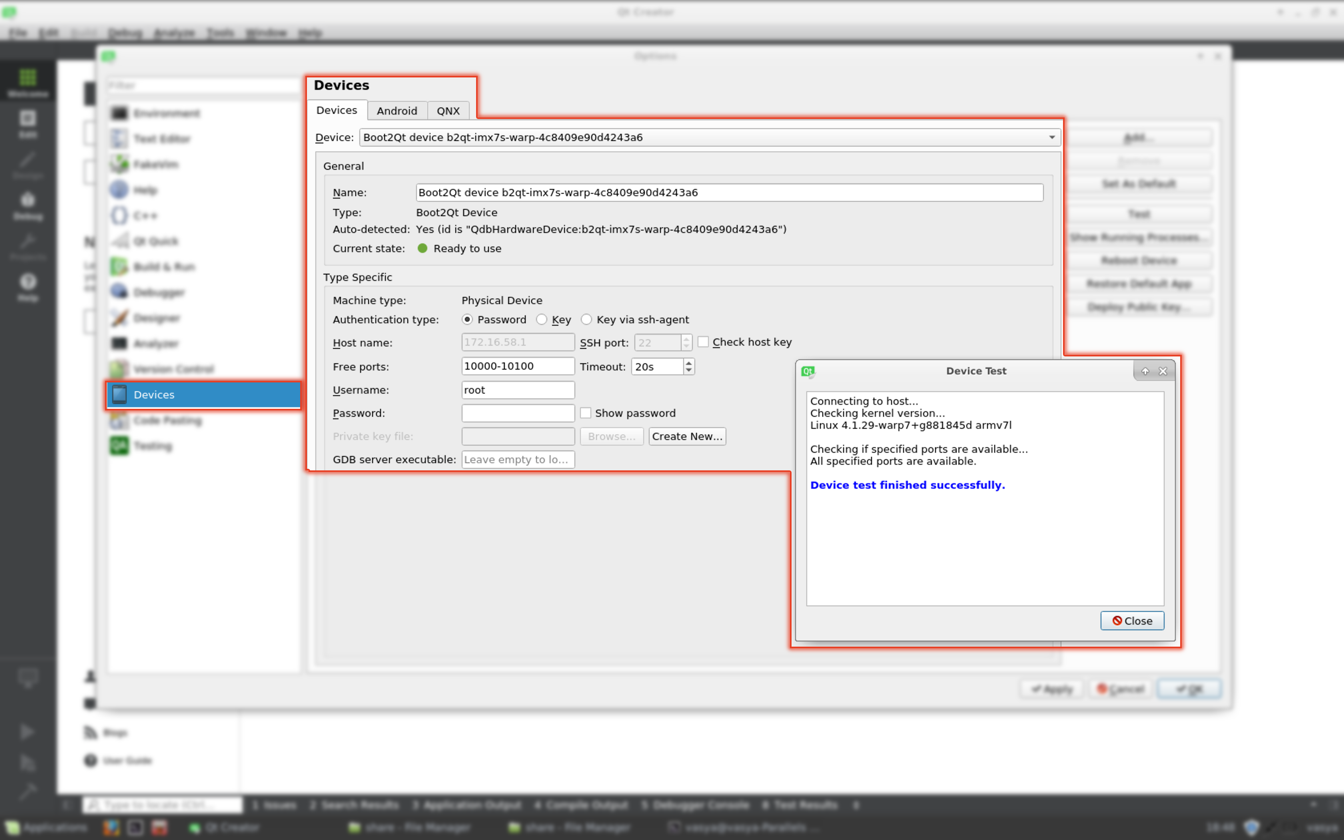
Task: Increase the Timeout spinner value
Action: pyautogui.click(x=688, y=362)
